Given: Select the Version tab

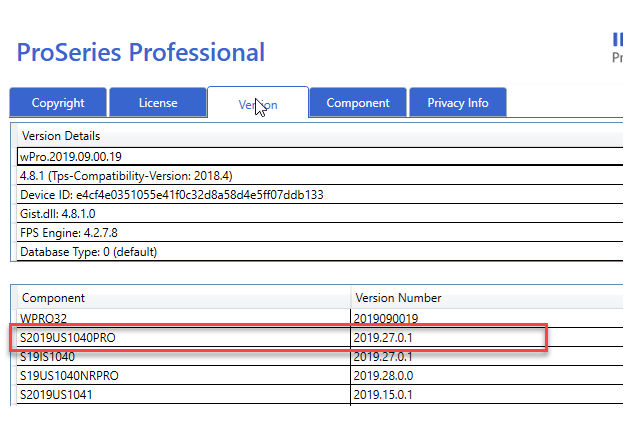Looking at the screenshot, I should click(x=257, y=103).
